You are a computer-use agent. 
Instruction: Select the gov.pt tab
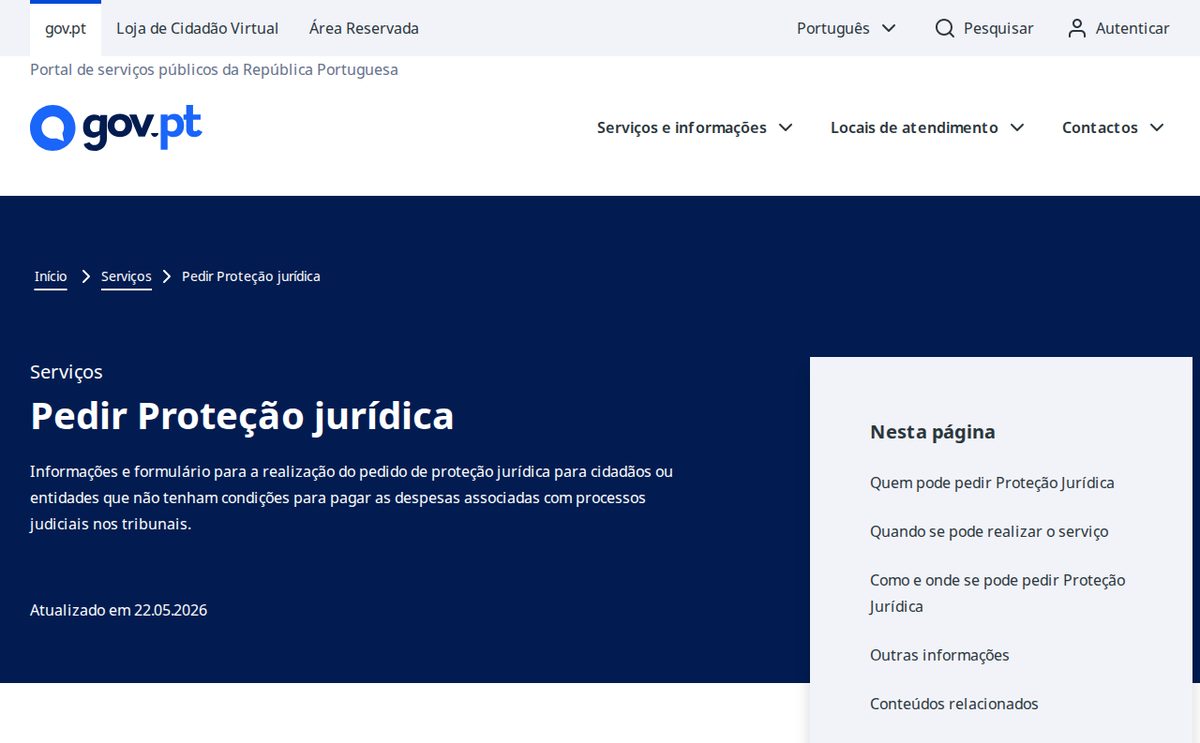click(x=66, y=28)
